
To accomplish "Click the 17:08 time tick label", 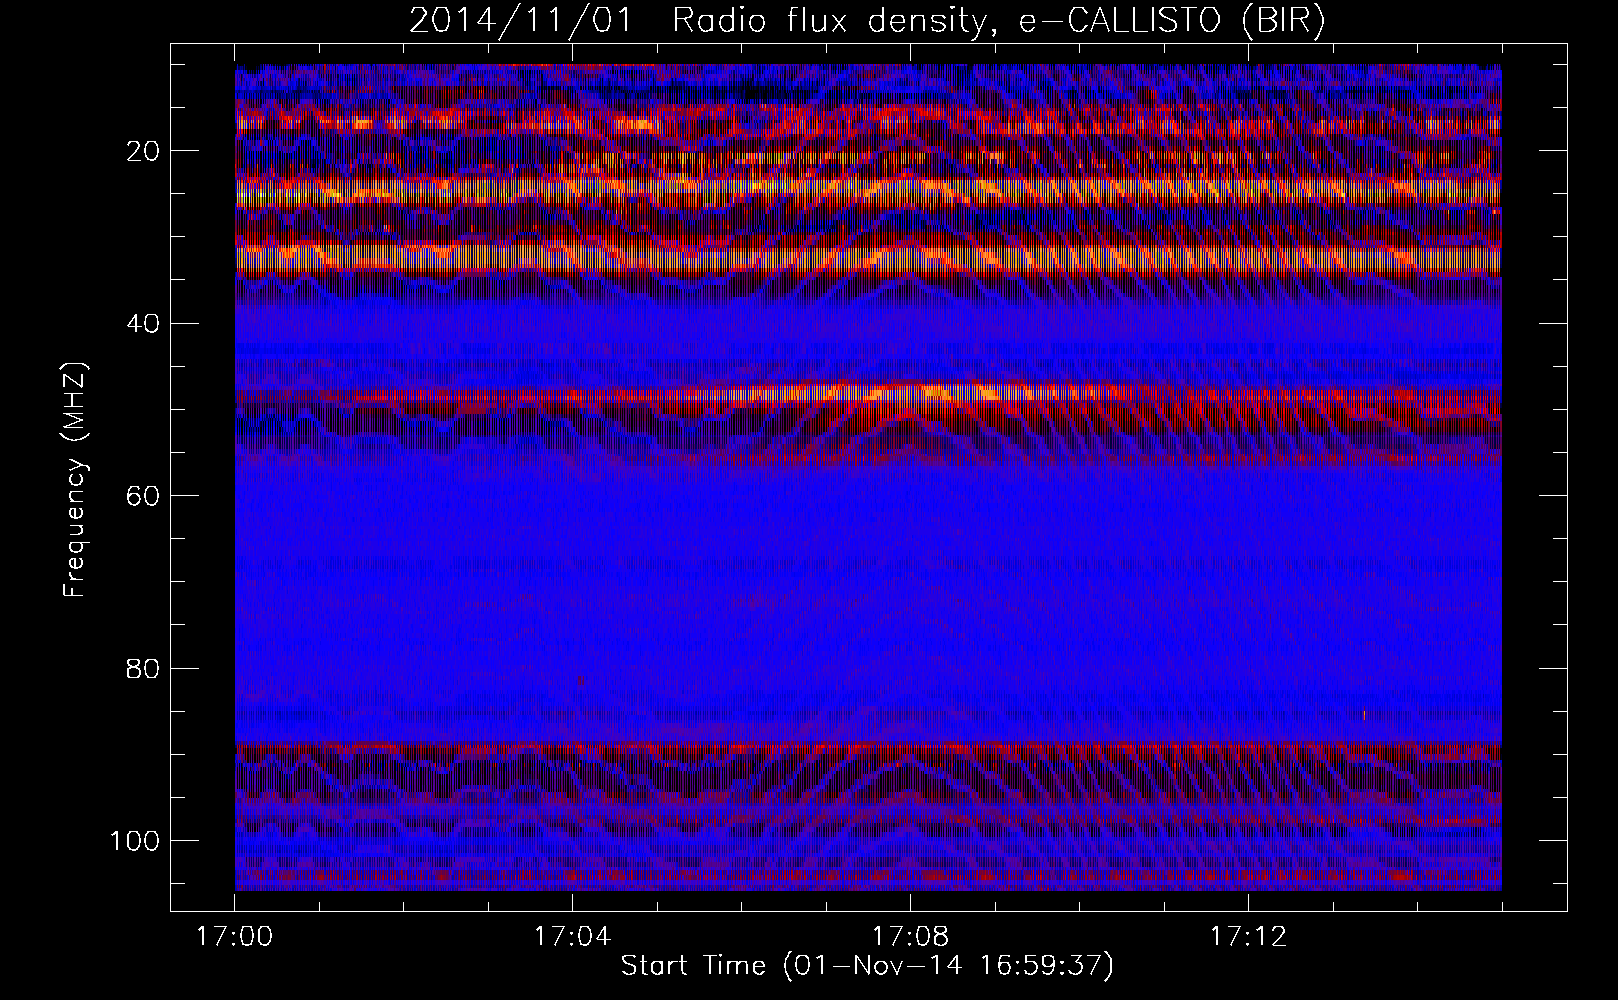I will coord(911,937).
